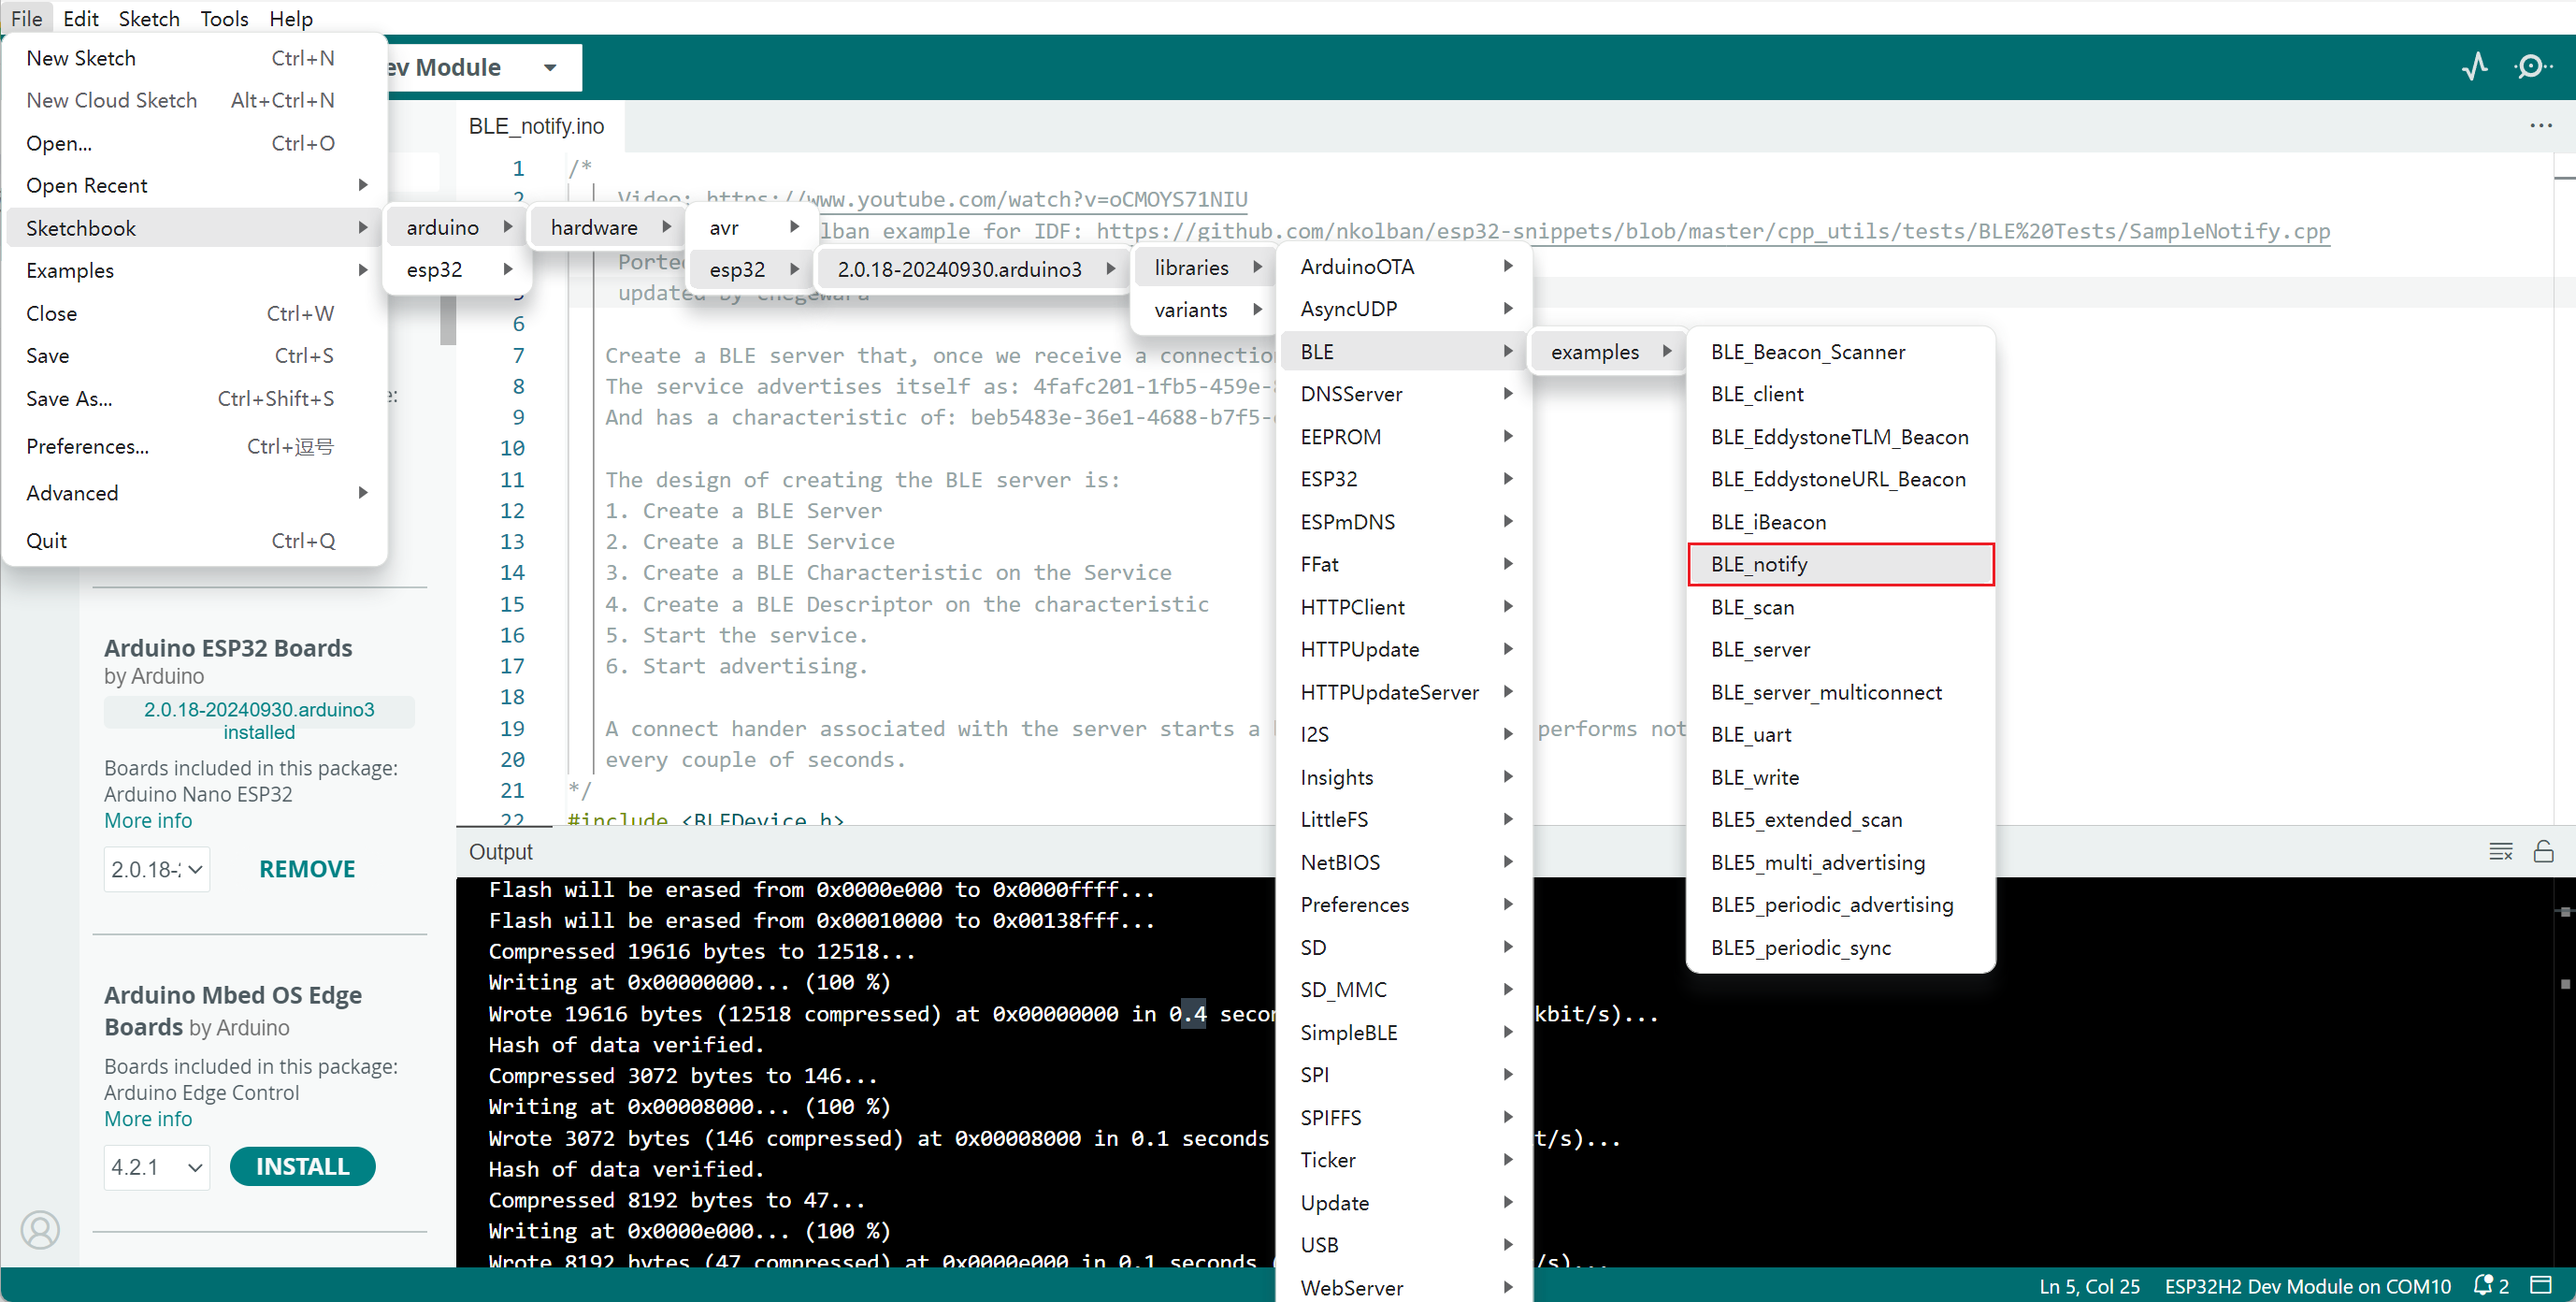2576x1302 pixels.
Task: Expand the HTTPUpdateServer library submenu
Action: click(1405, 692)
